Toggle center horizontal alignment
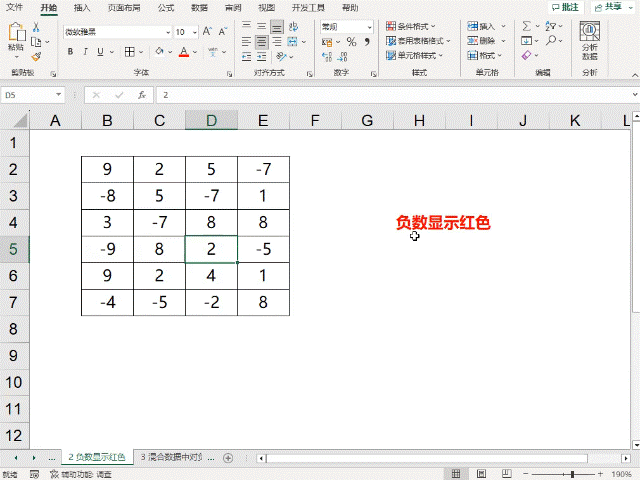This screenshot has width=640, height=480. 262,42
